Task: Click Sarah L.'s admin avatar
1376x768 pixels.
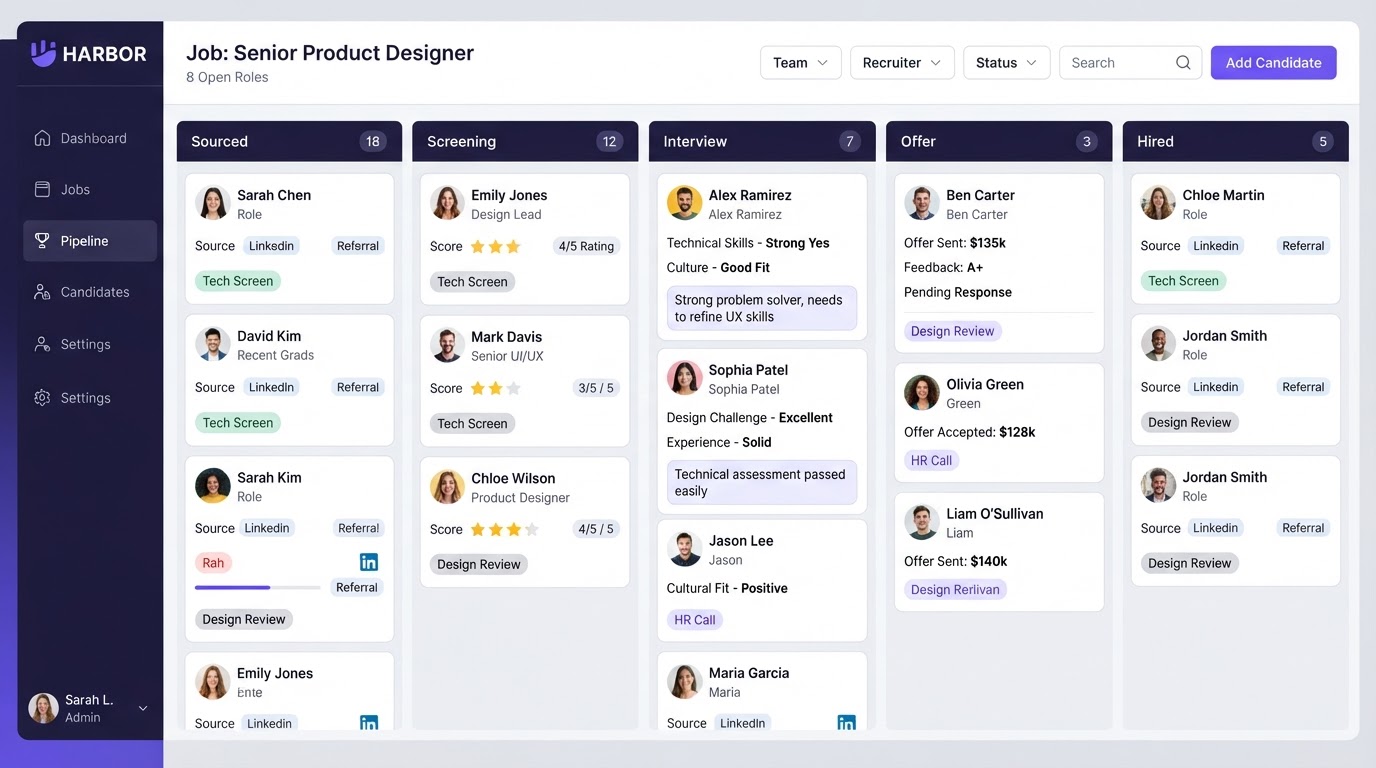Action: [x=43, y=708]
